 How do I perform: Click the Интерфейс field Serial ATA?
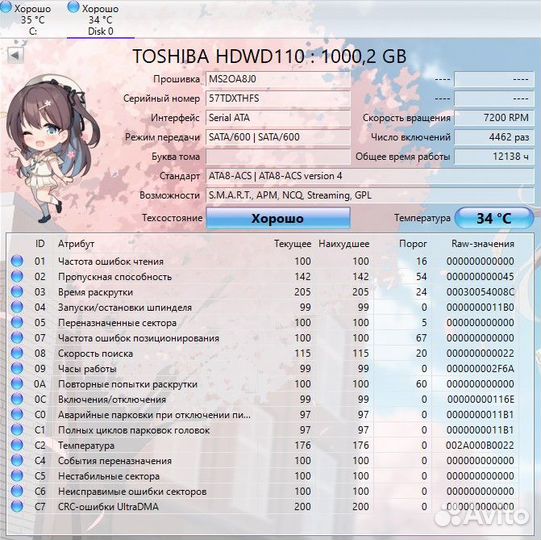278,118
